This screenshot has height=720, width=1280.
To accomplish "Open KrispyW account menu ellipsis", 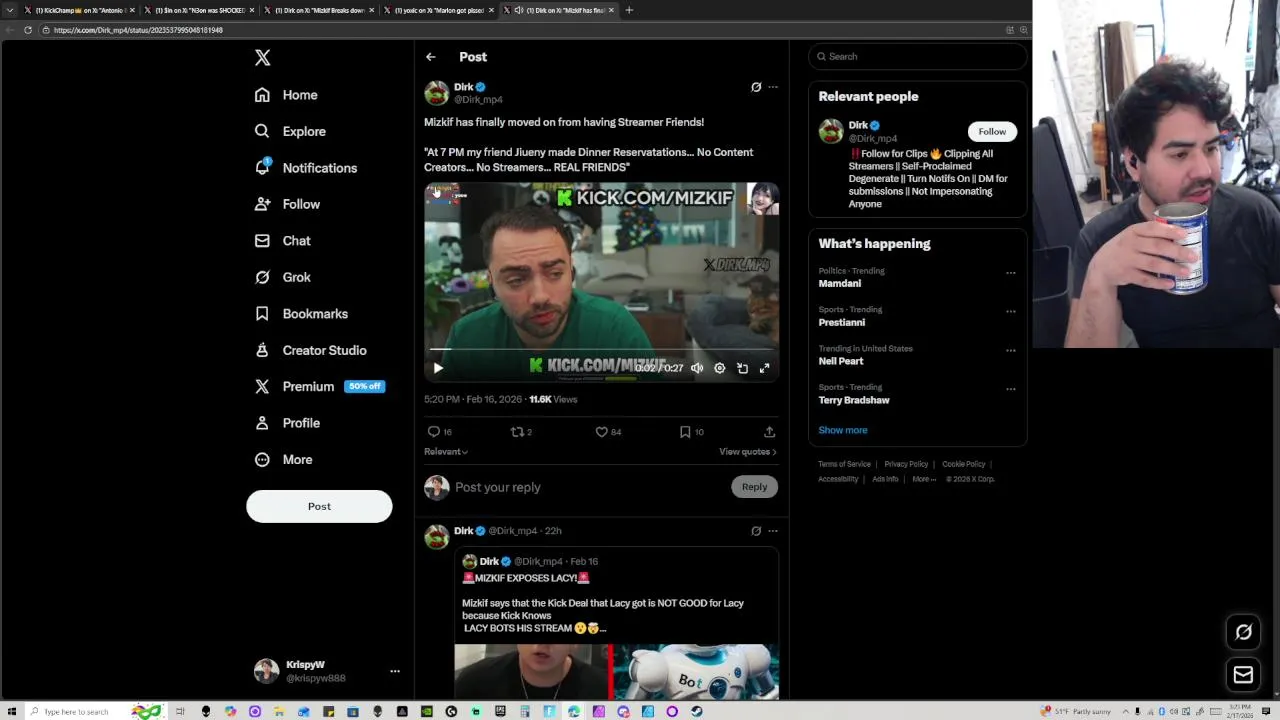I will pyautogui.click(x=395, y=671).
